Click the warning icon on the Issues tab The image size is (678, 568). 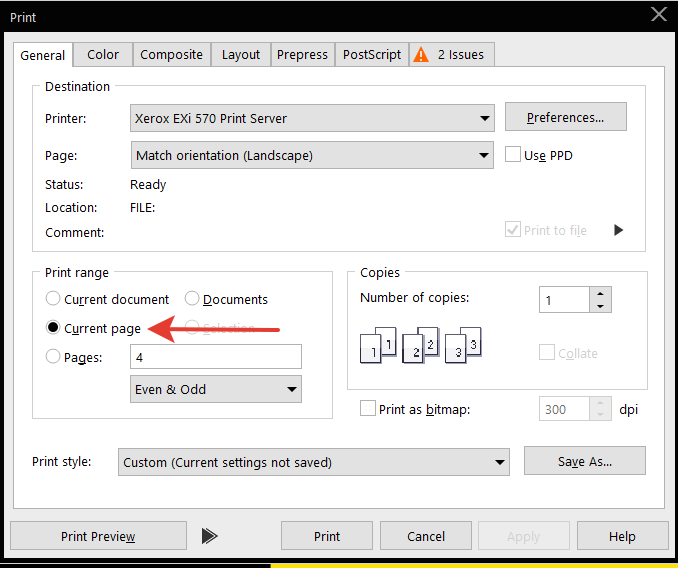(421, 55)
